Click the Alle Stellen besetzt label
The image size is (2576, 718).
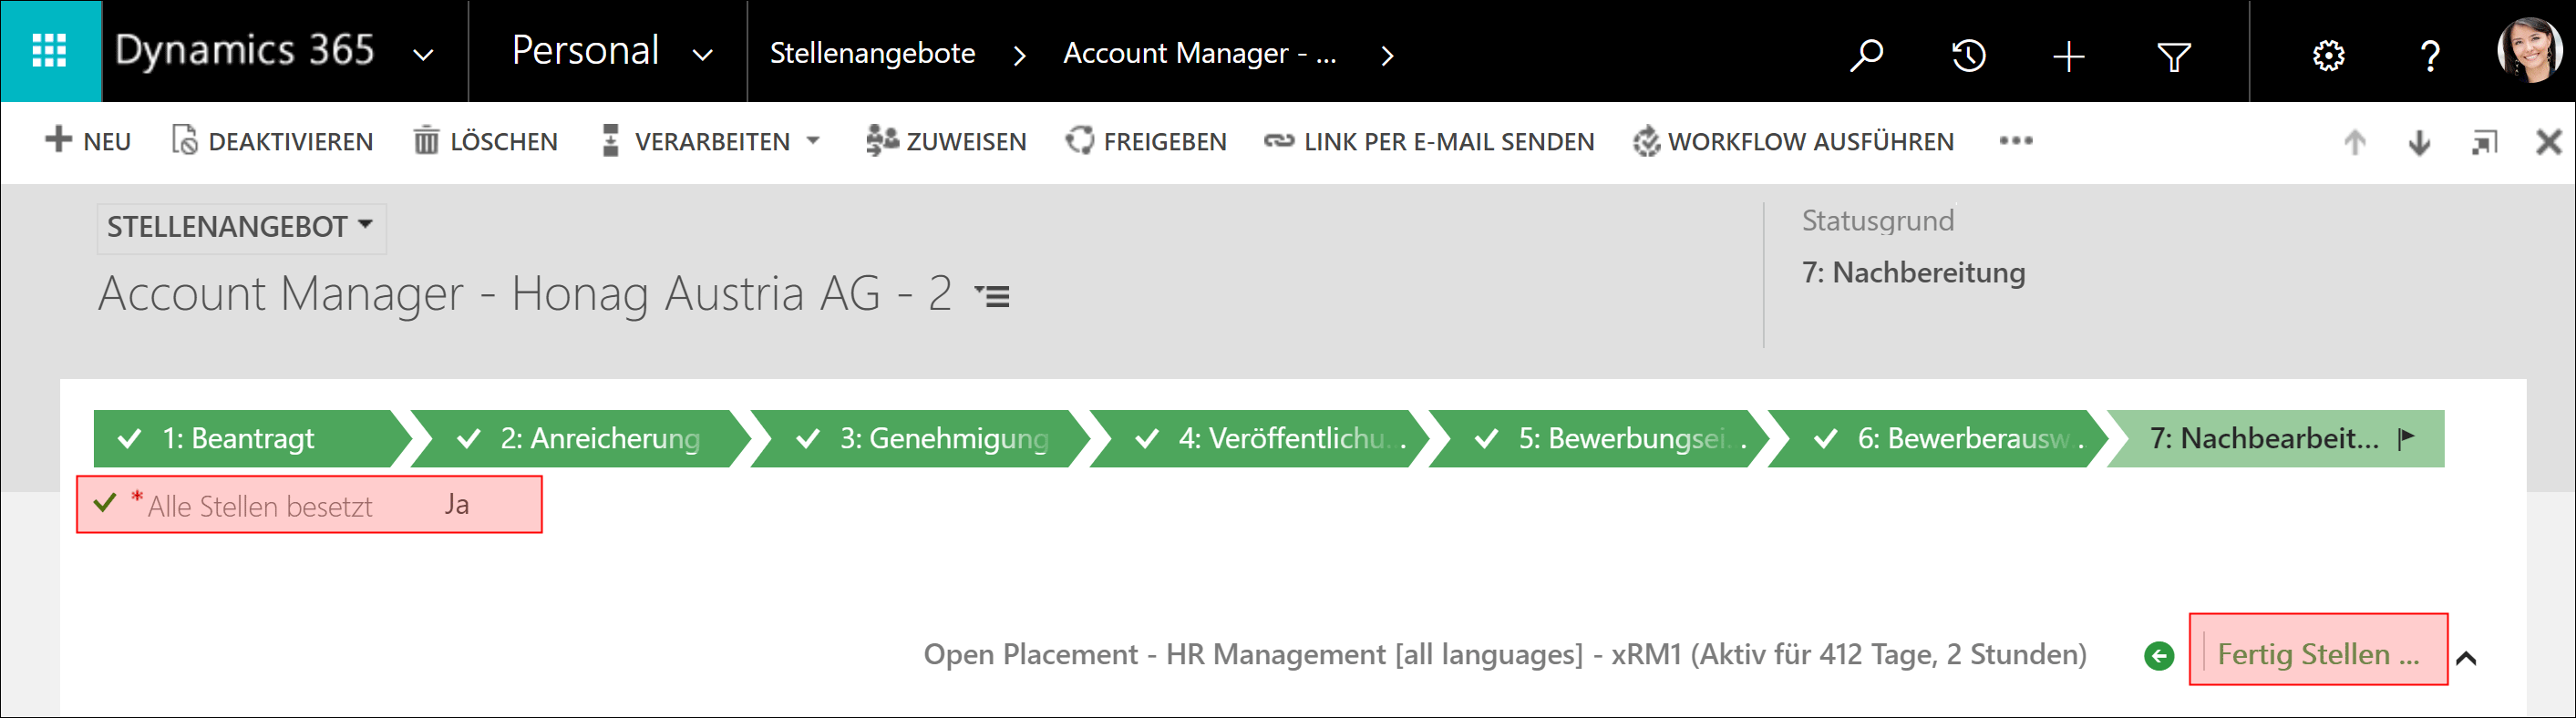point(260,507)
